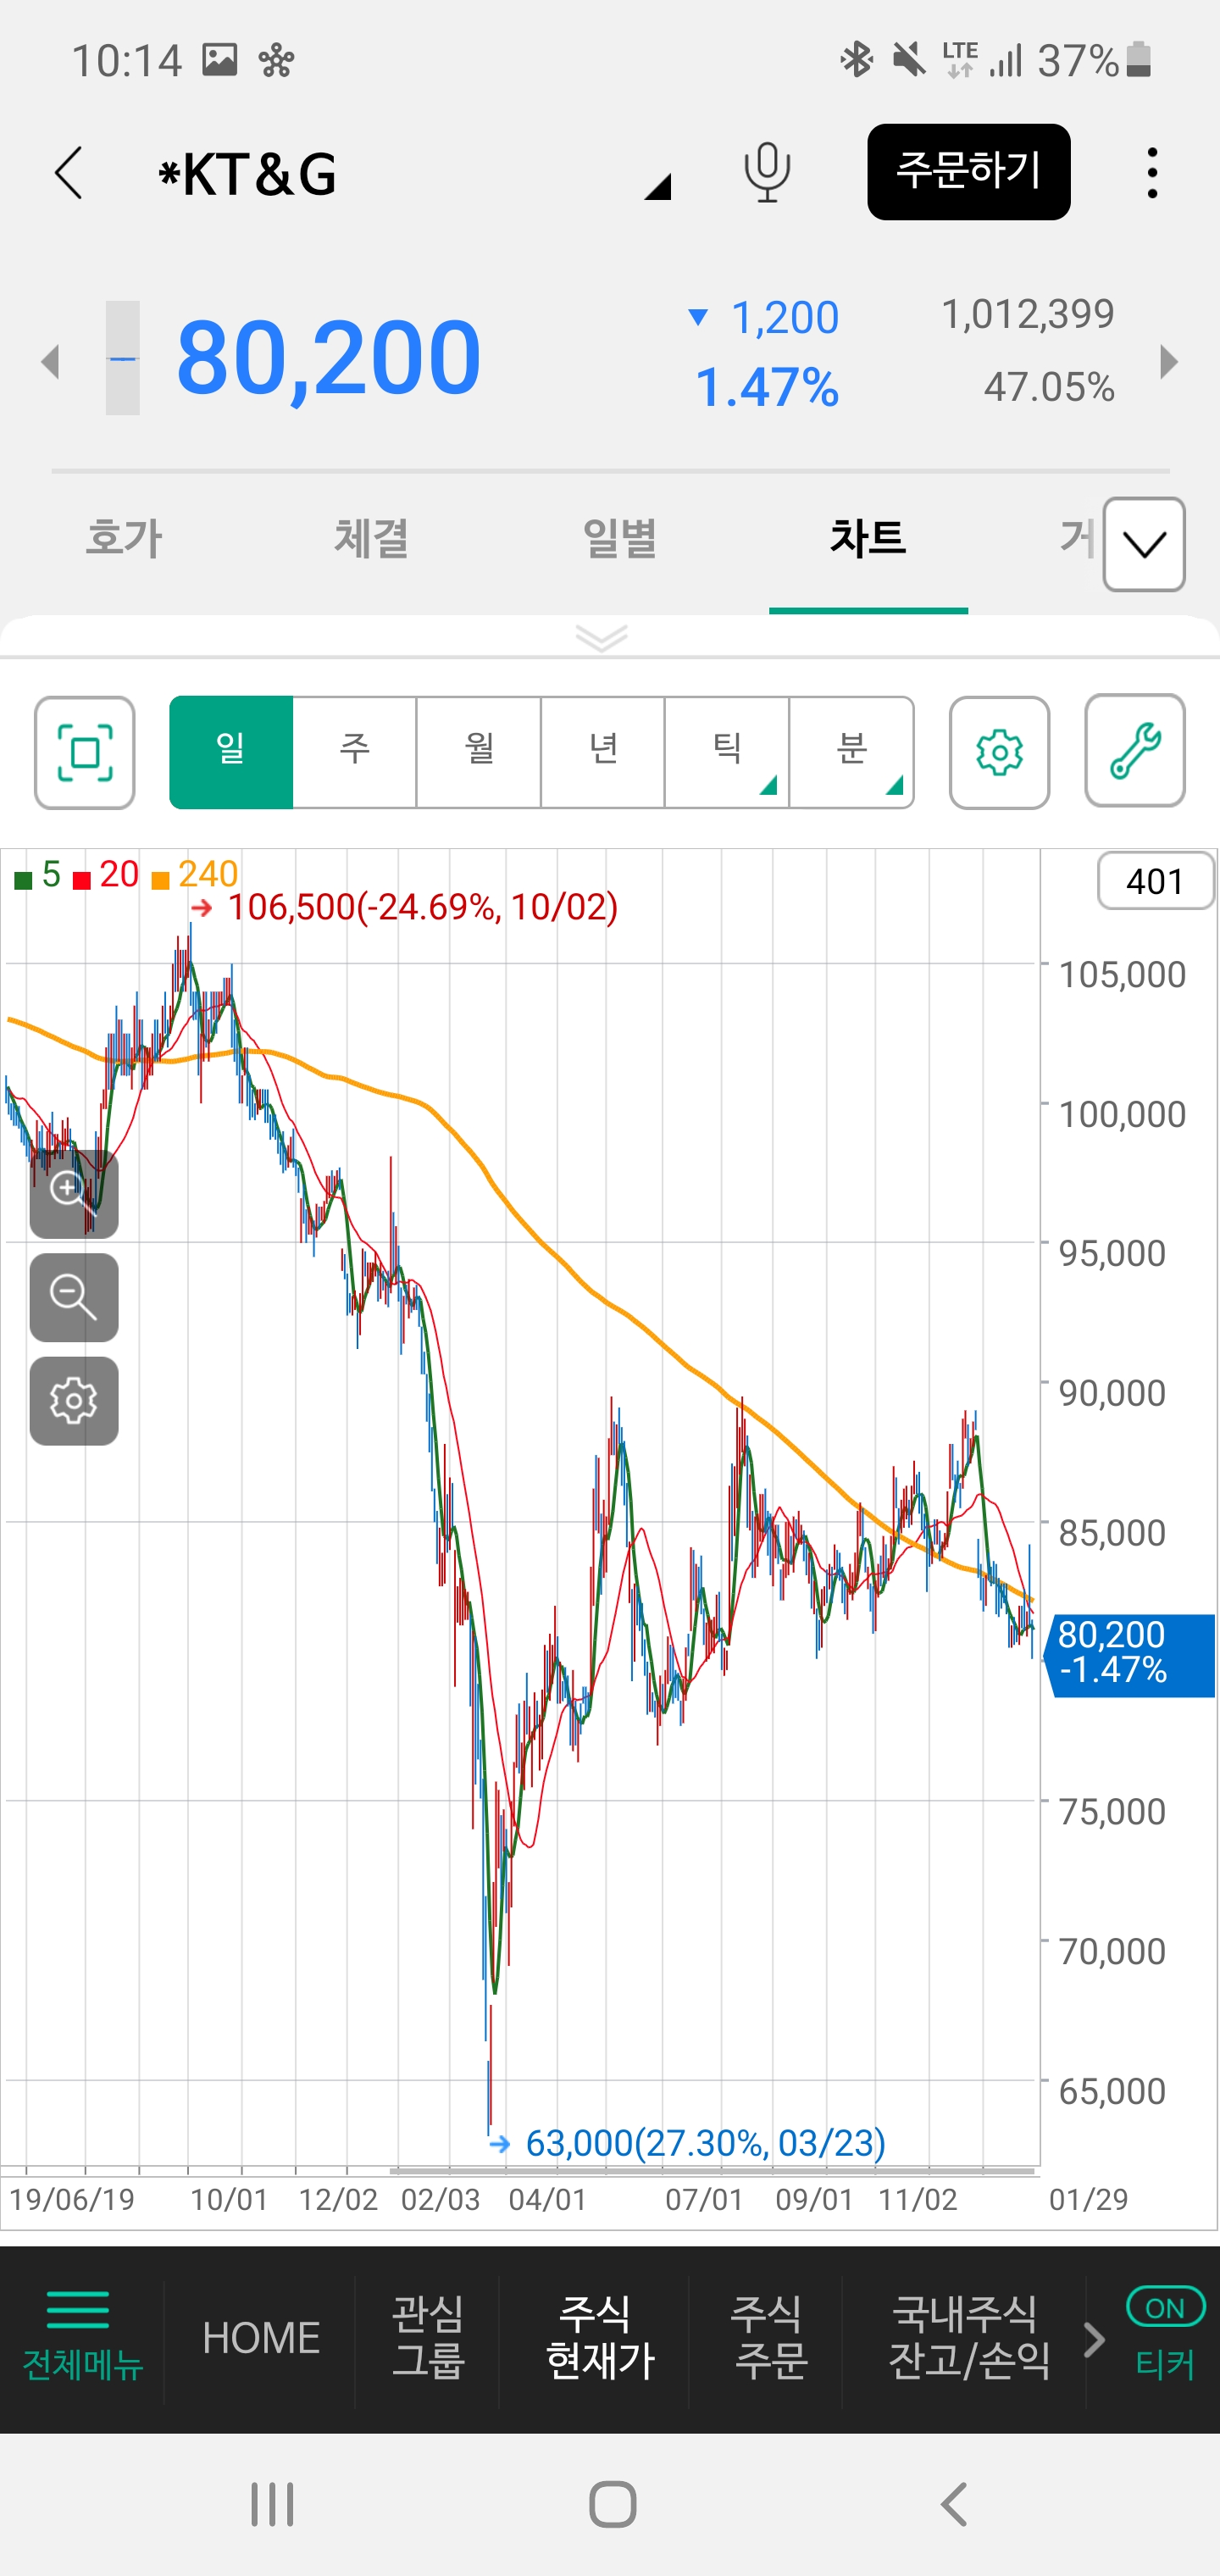Tap the battery status icon
Image resolution: width=1220 pixels, height=2576 pixels.
[1138, 60]
